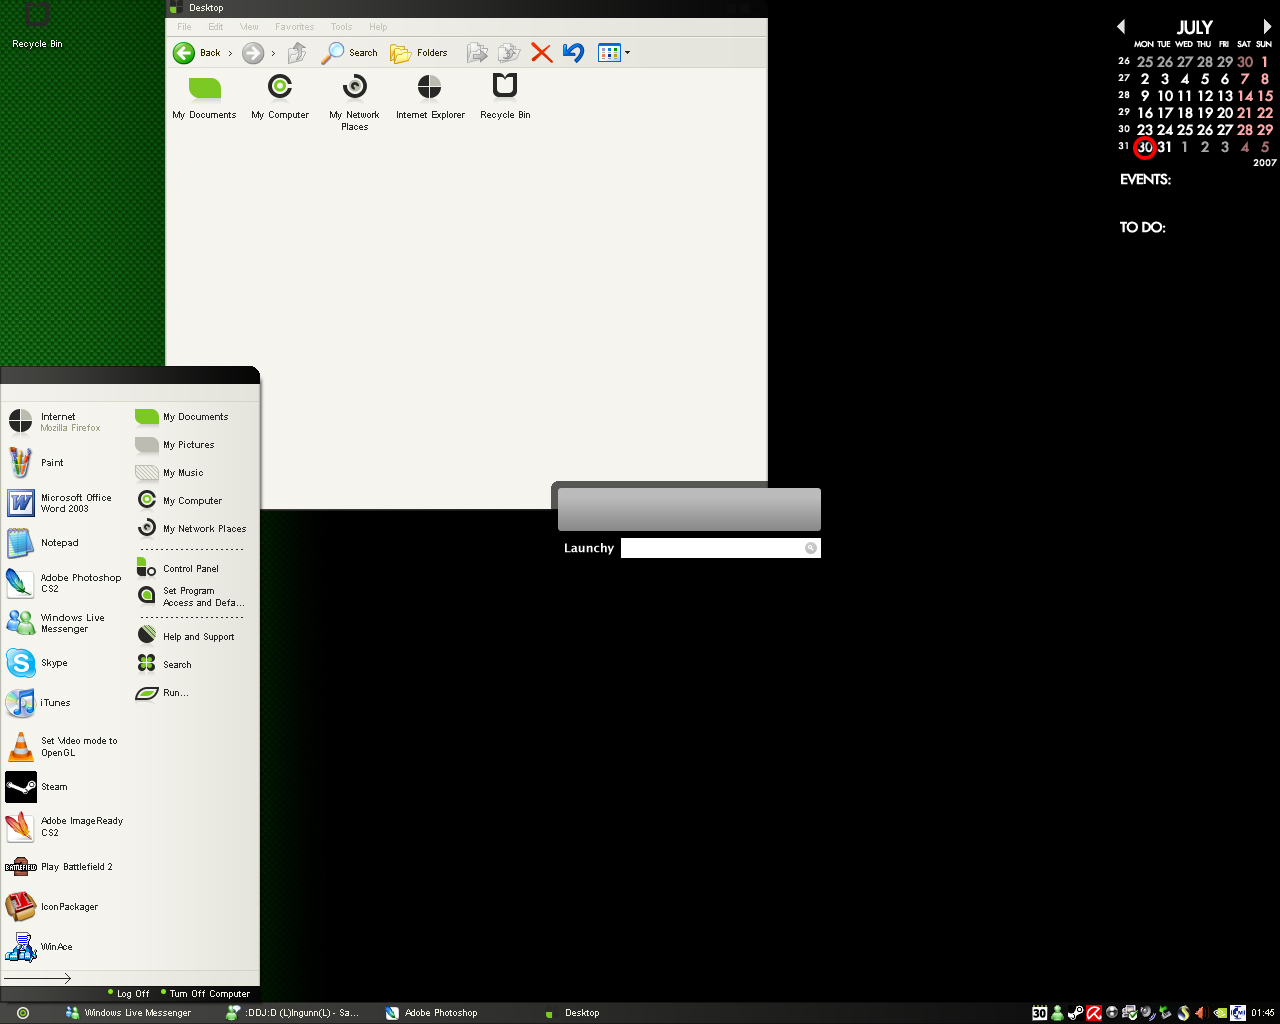Go to next month in the calendar
Image resolution: width=1280 pixels, height=1024 pixels.
click(x=1268, y=27)
